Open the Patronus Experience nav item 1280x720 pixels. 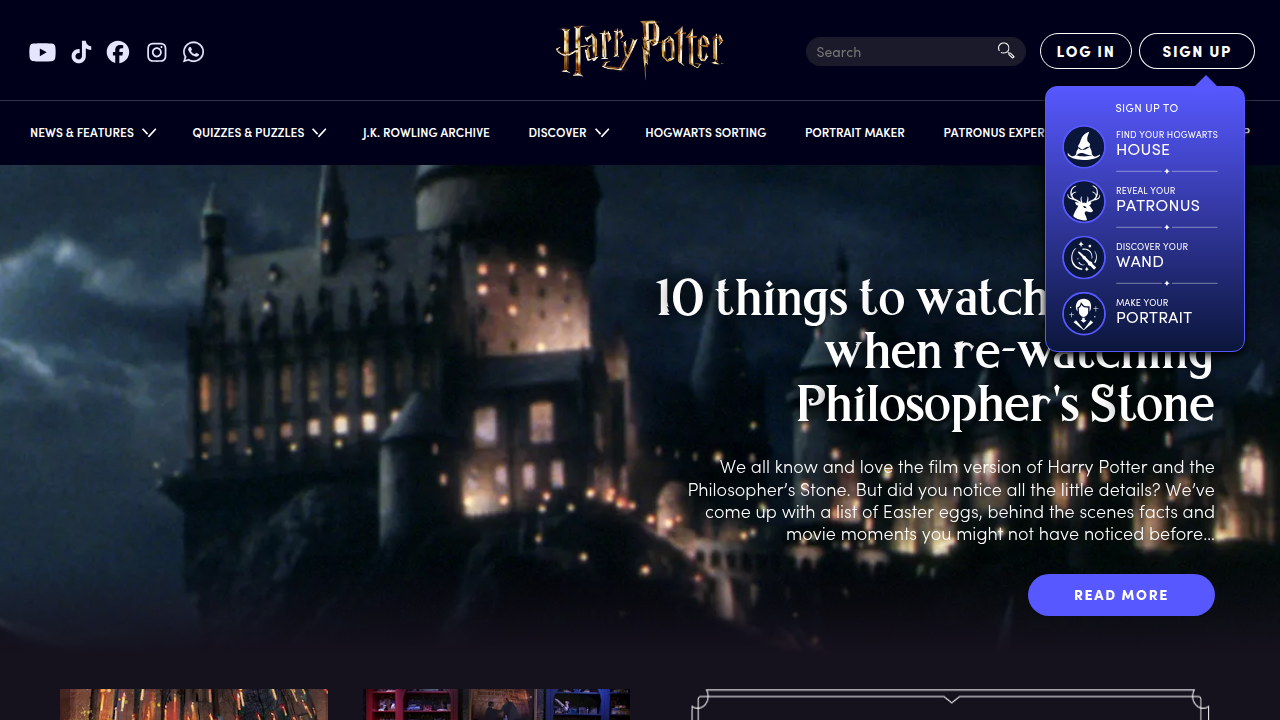pyautogui.click(x=994, y=133)
